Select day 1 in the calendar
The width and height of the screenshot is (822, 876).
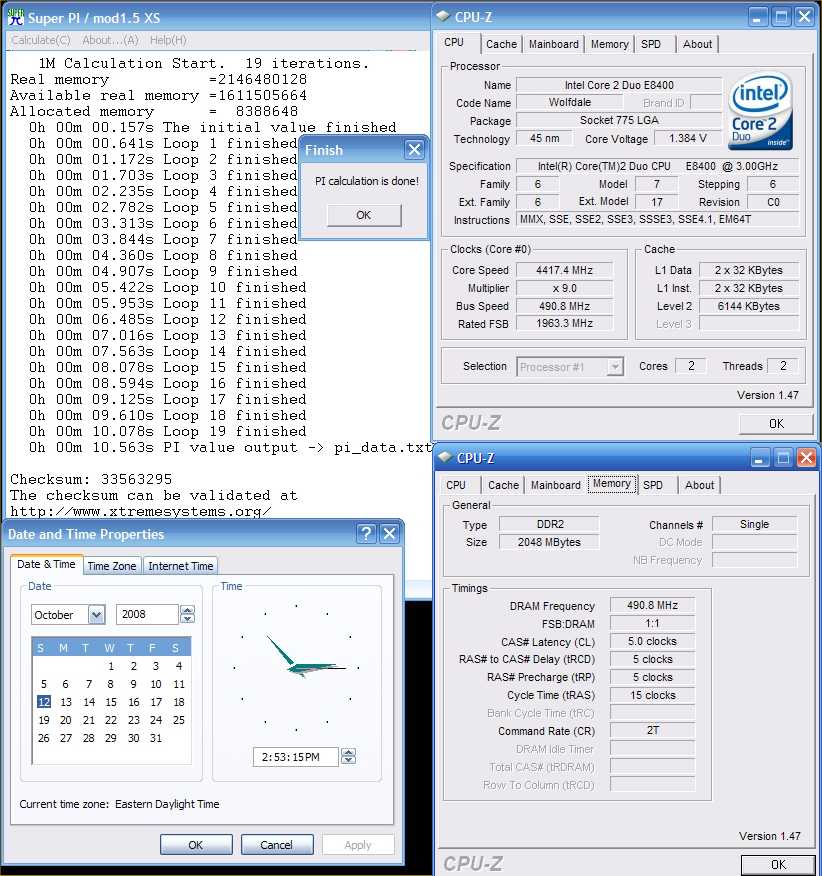(x=111, y=666)
